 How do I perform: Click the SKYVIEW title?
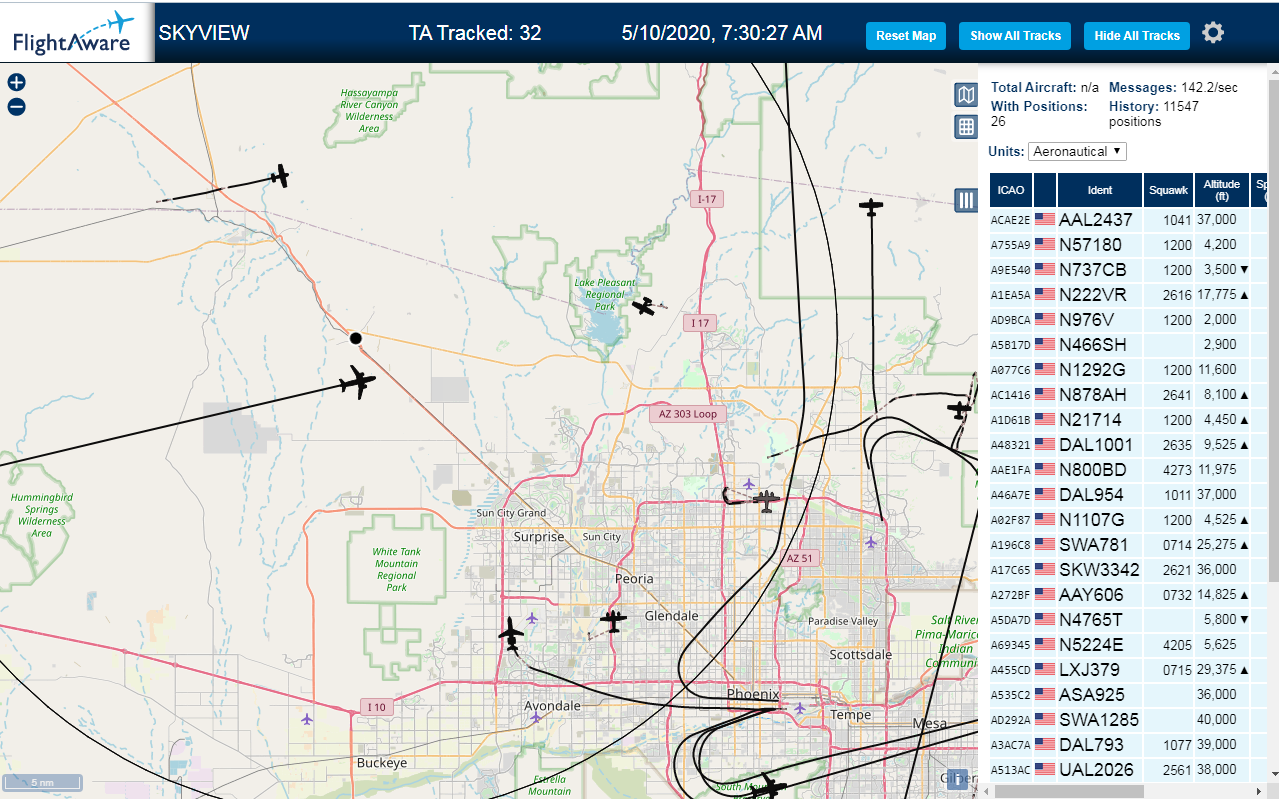pos(204,33)
